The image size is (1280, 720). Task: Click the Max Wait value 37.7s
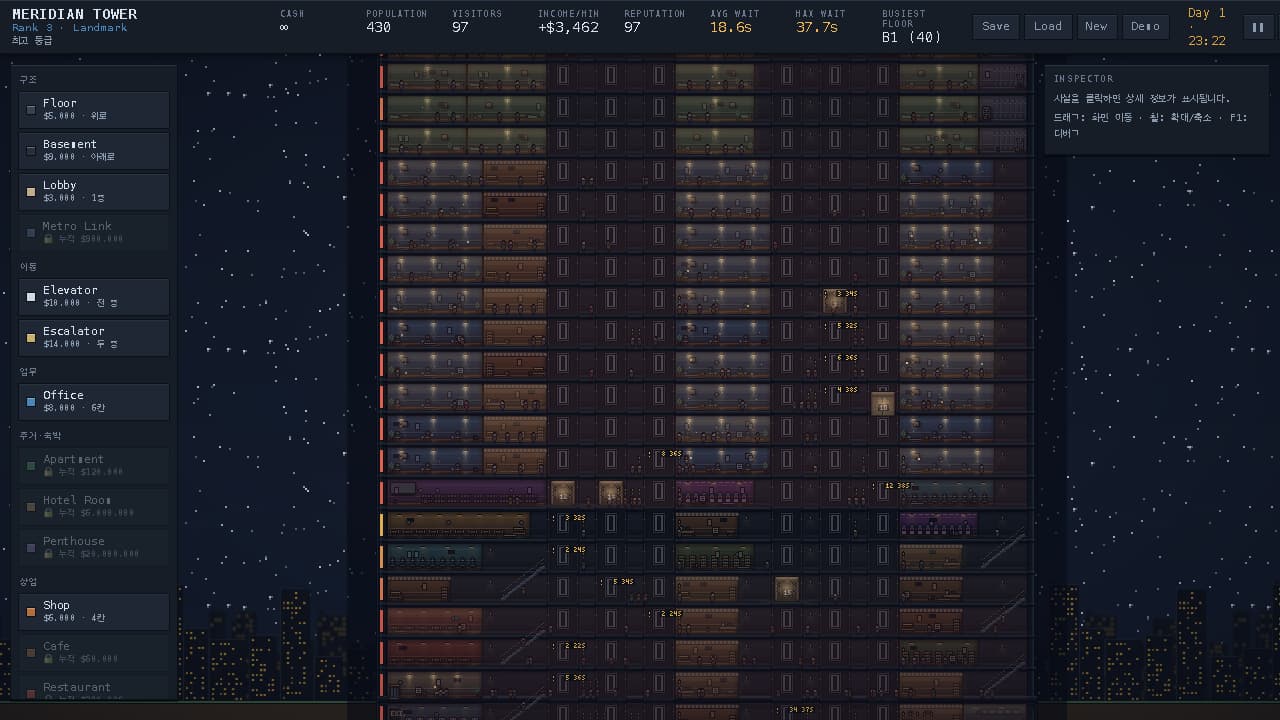[817, 27]
